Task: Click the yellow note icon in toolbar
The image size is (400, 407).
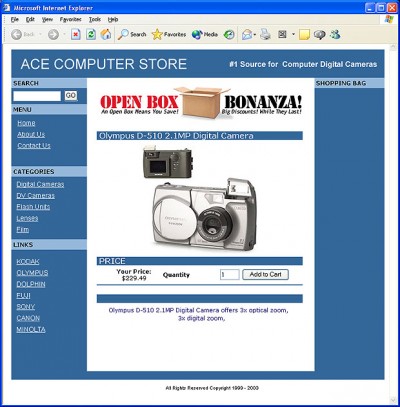Action: pyautogui.click(x=304, y=34)
